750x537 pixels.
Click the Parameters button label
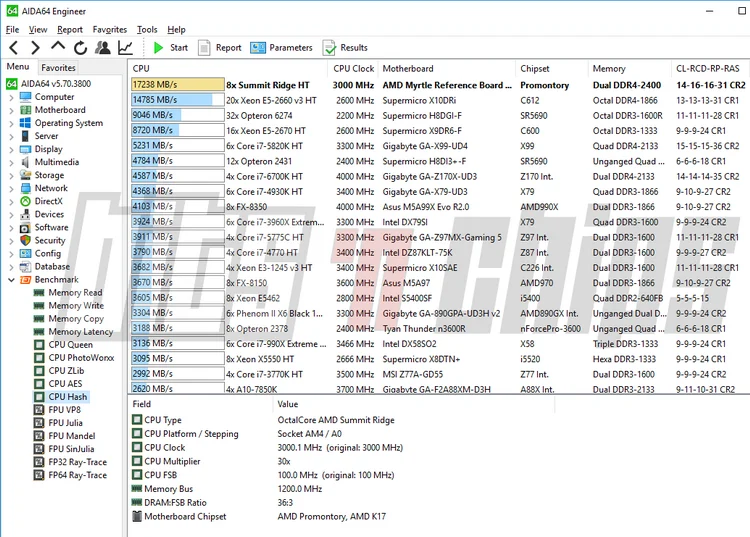(x=291, y=48)
